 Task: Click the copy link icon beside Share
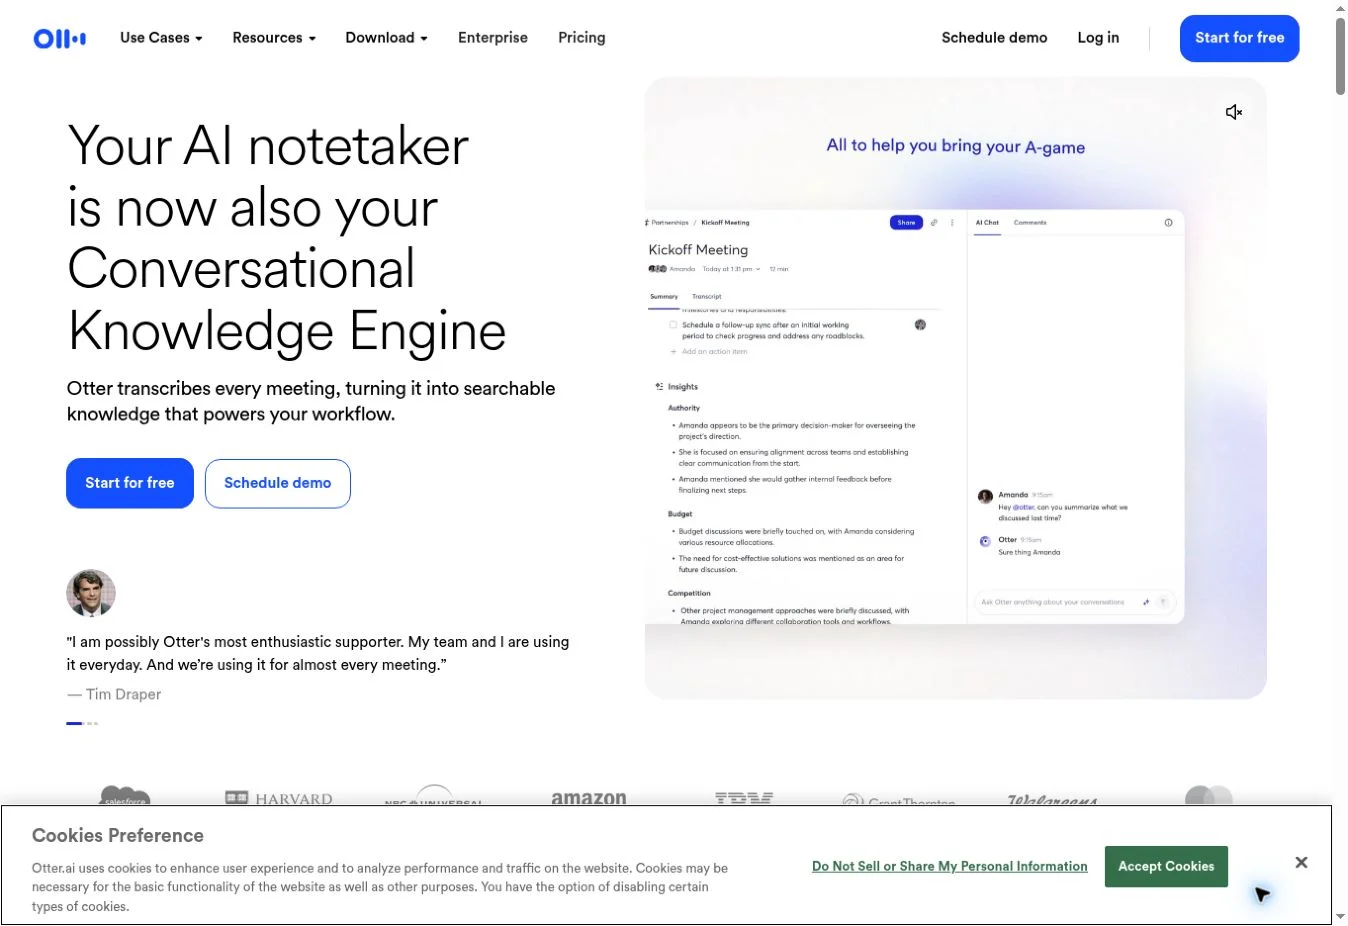click(934, 223)
